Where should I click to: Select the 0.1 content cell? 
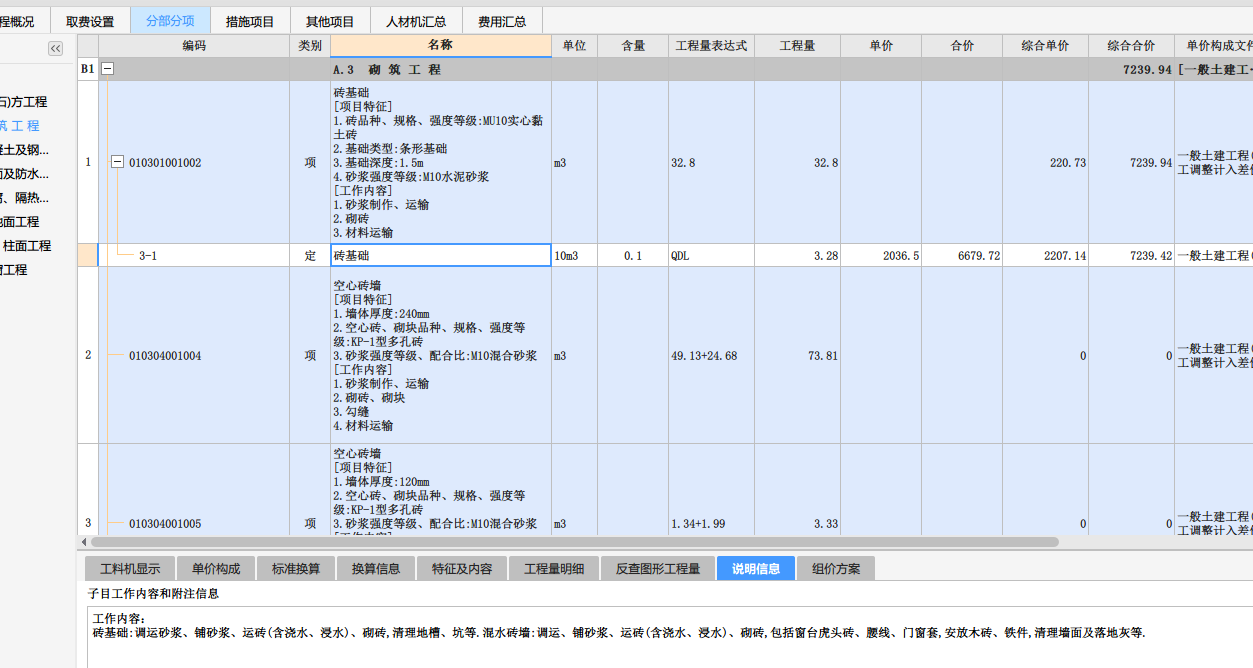tap(633, 256)
